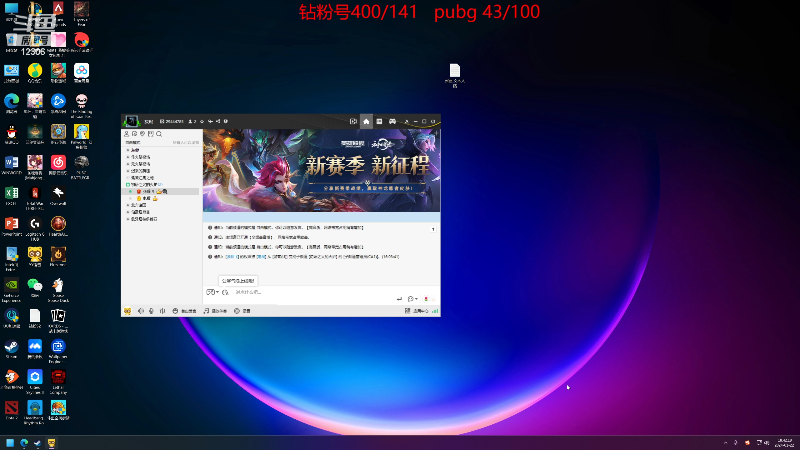Open Apex Legends desktop icon
Screen dimensions: 800x450
pyautogui.click(x=58, y=11)
